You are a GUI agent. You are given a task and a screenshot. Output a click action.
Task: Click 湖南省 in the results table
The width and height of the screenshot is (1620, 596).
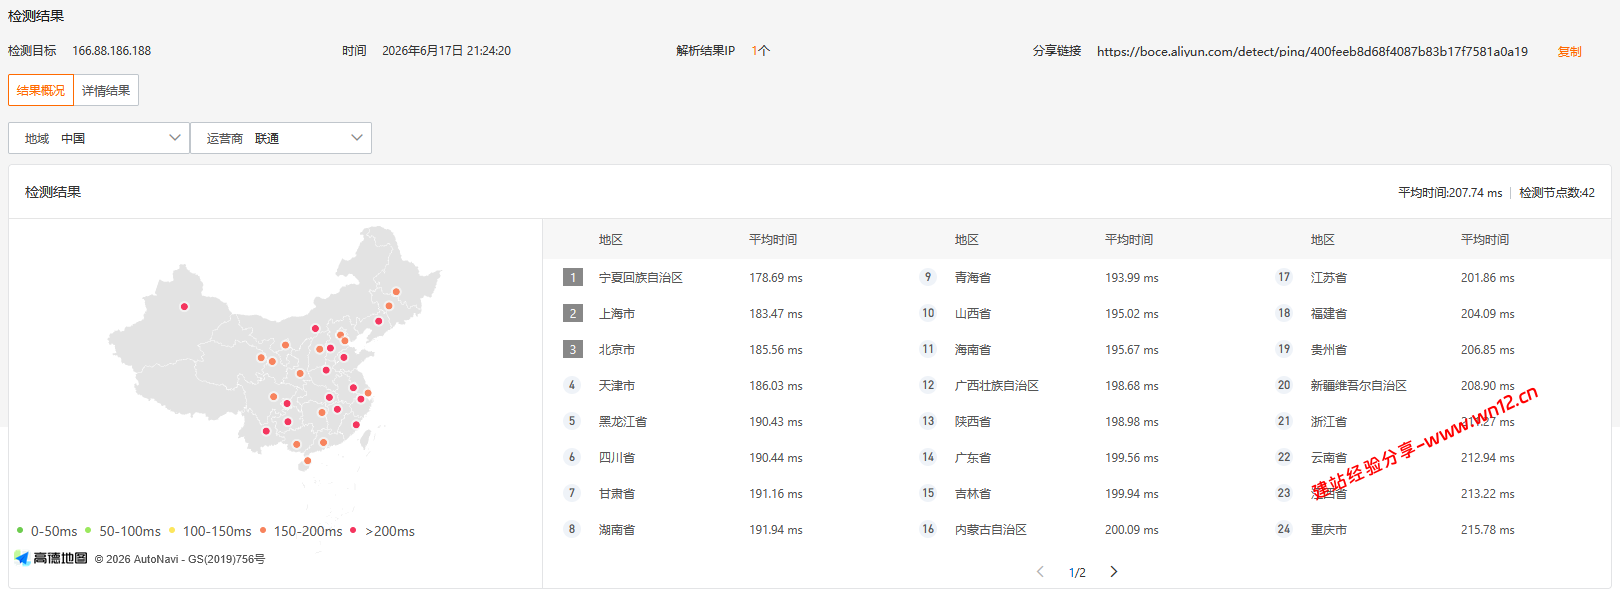click(x=617, y=530)
